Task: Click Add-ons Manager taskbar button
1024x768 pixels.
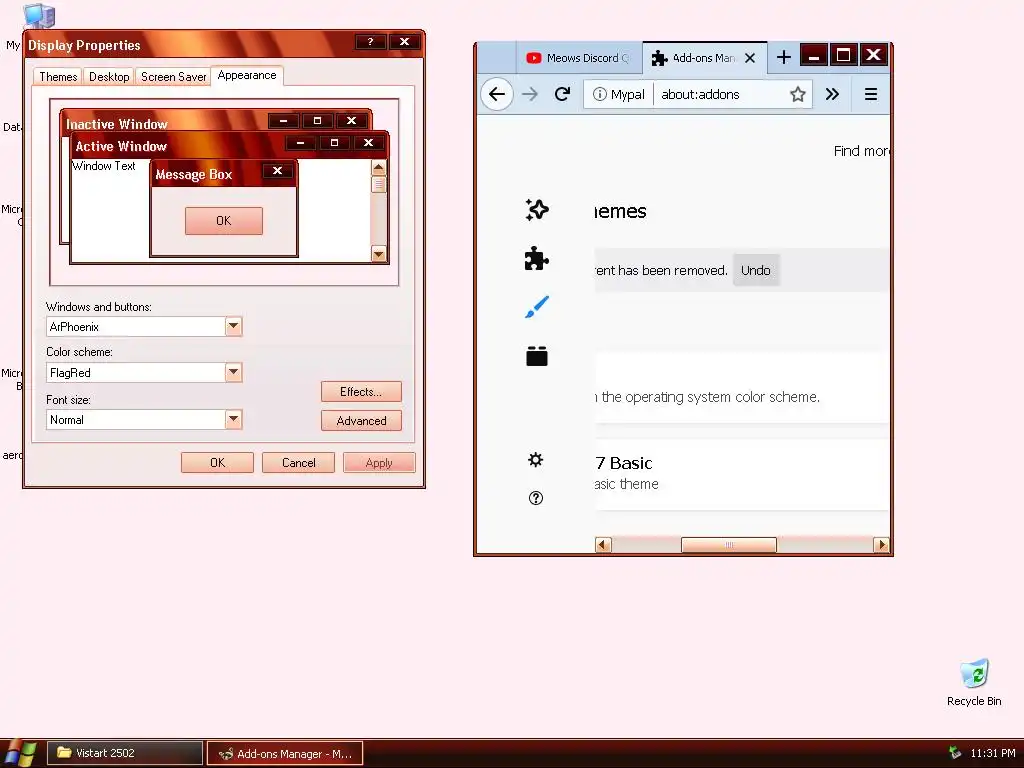Action: [x=285, y=754]
